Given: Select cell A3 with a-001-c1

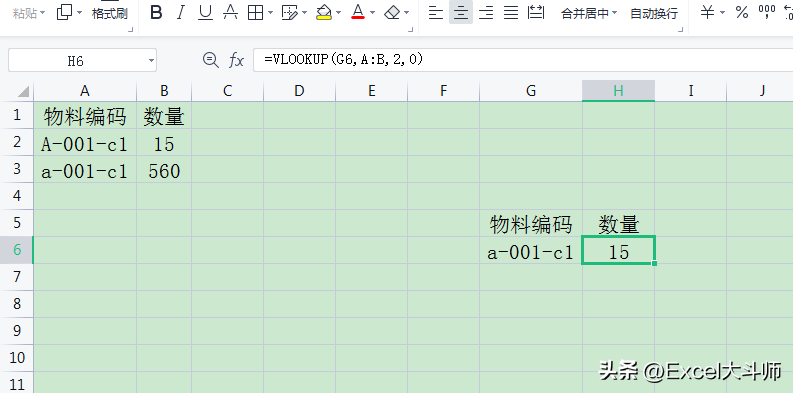Looking at the screenshot, I should tap(85, 170).
